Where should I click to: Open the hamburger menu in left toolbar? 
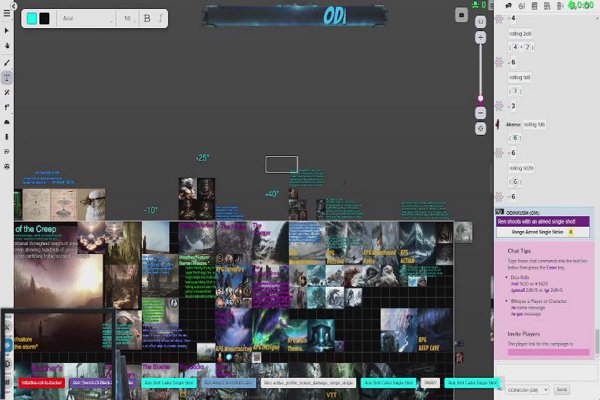[x=7, y=13]
